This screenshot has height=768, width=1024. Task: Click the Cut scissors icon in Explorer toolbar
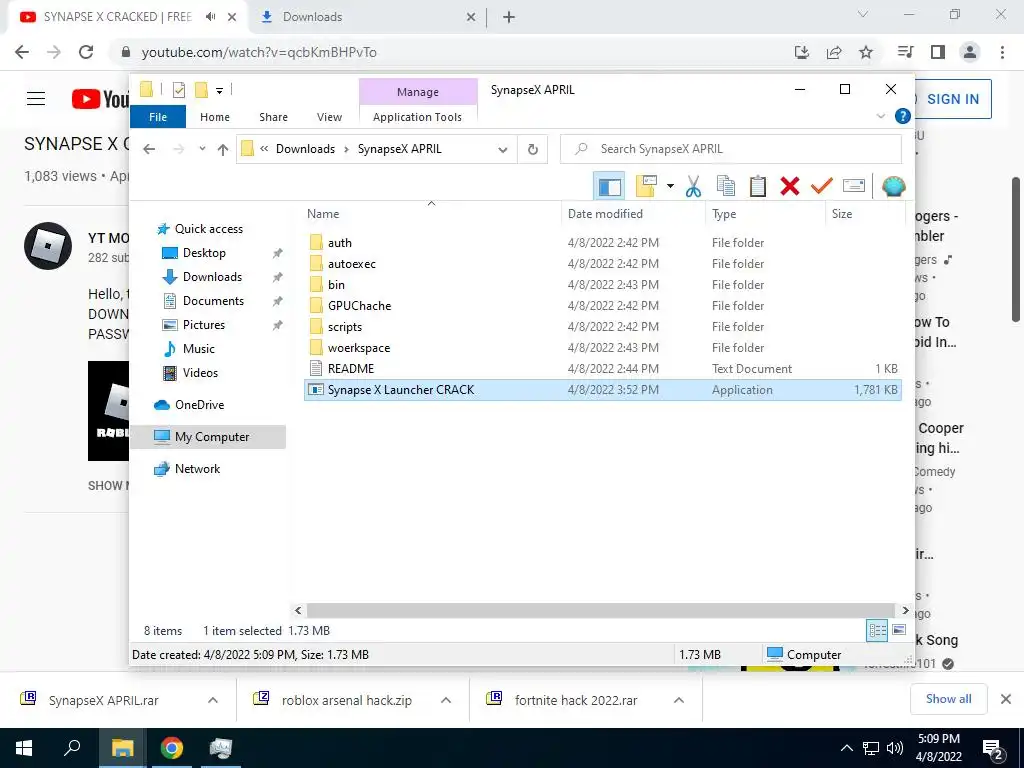coord(693,187)
